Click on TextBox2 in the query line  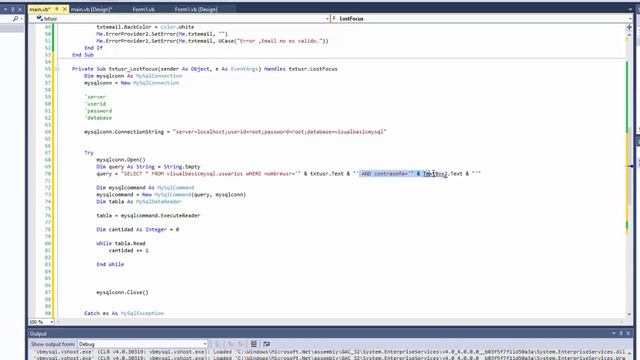coord(435,174)
